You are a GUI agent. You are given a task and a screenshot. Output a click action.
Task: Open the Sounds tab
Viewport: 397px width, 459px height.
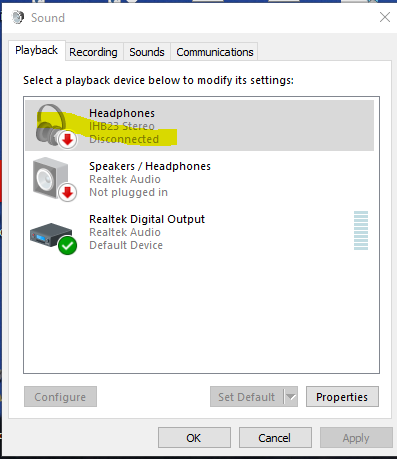(147, 52)
